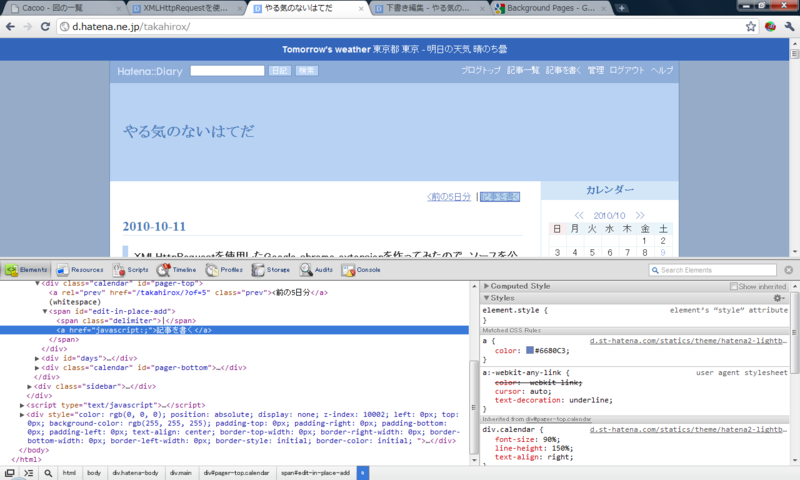Switch to the 下書き編集 tab
Viewport: 800px width, 480px height.
click(429, 8)
